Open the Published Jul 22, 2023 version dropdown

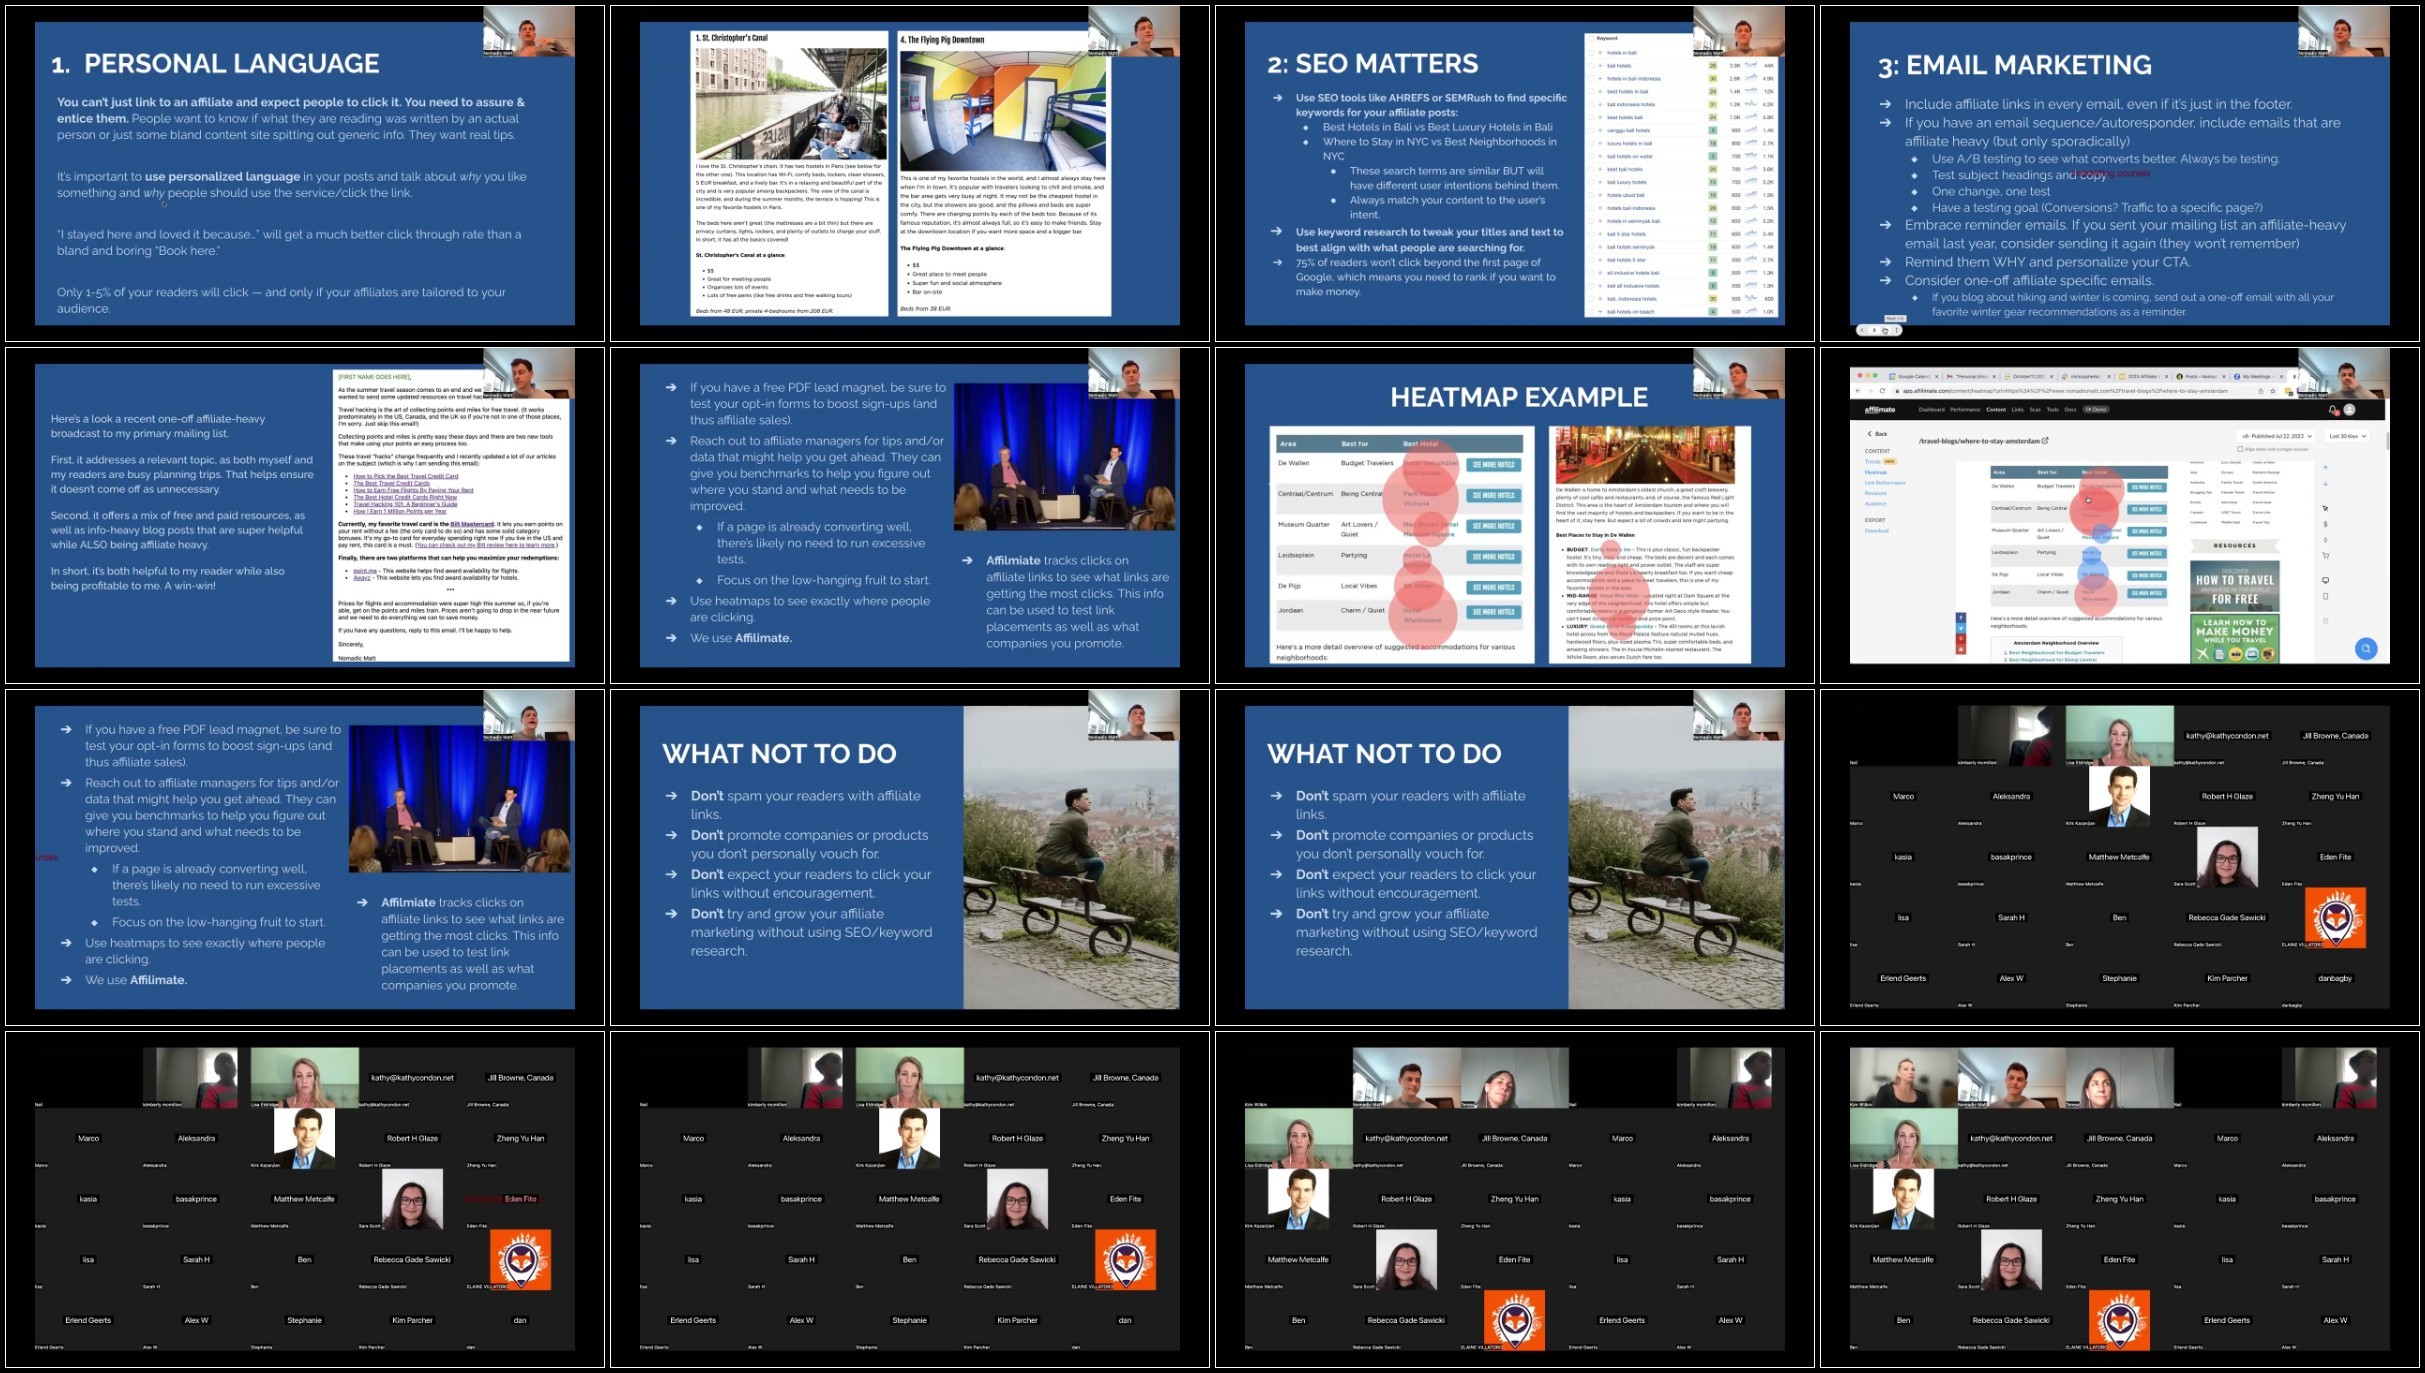pyautogui.click(x=2276, y=436)
